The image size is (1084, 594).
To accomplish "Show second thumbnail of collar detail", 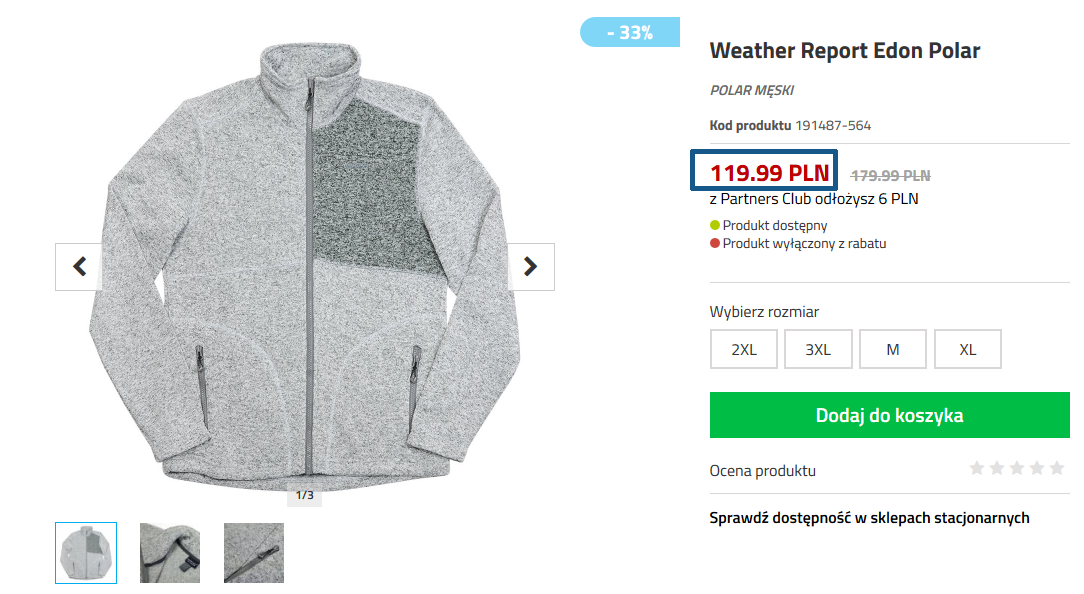I will click(170, 553).
